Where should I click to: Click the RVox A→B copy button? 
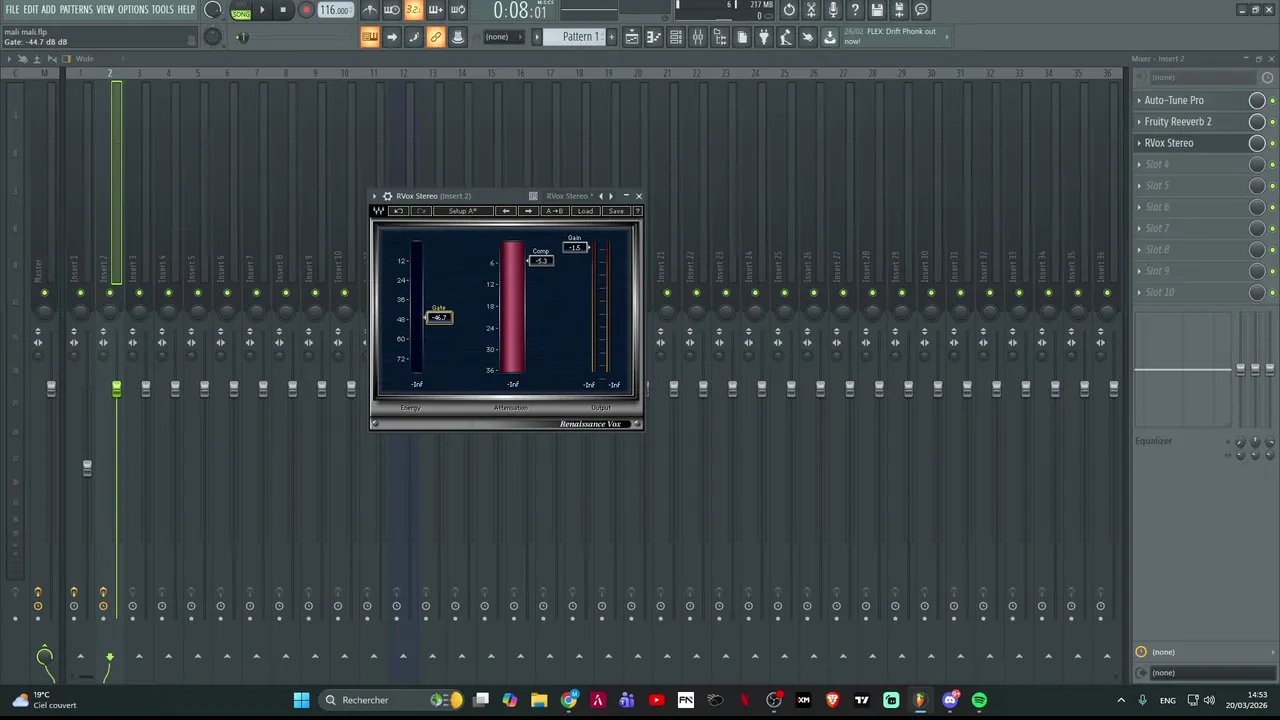click(x=555, y=211)
